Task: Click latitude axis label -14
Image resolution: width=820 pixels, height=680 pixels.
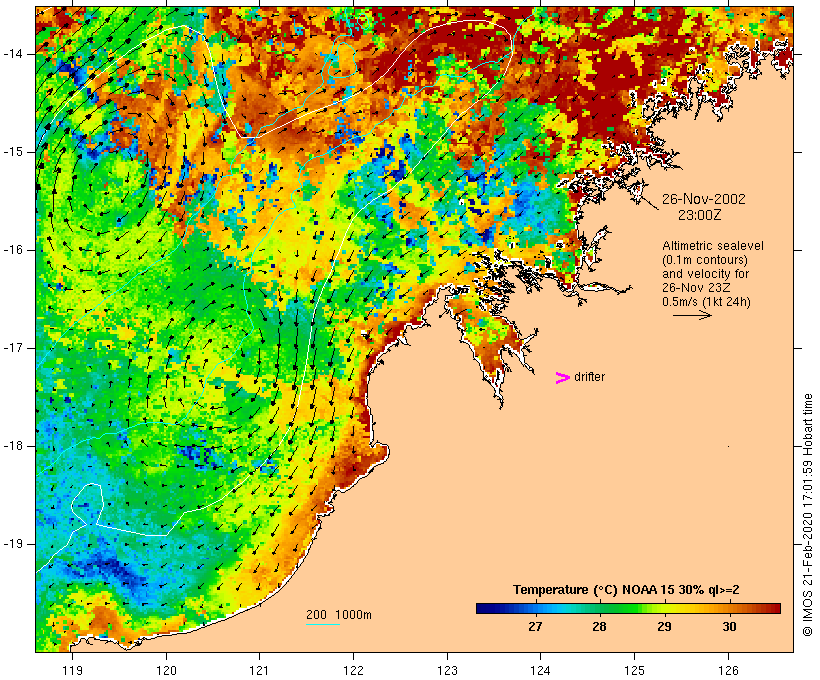Action: tap(12, 54)
